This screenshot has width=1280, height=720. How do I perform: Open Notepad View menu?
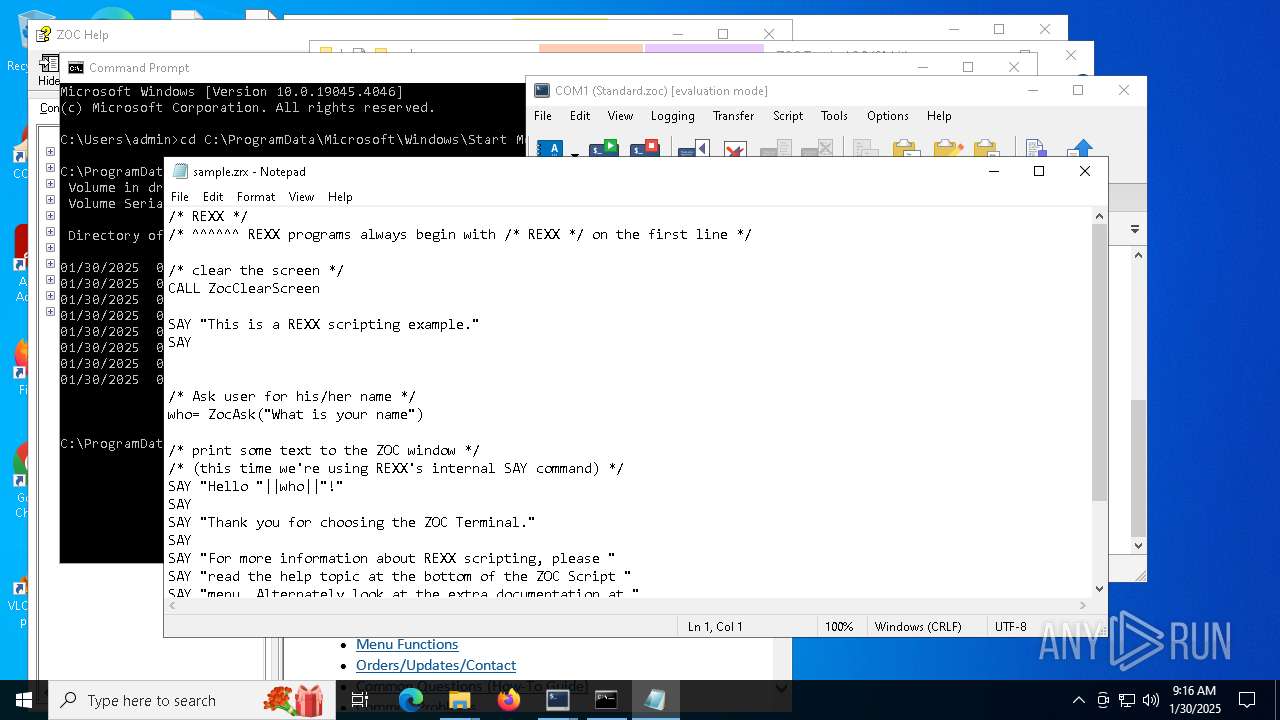click(x=301, y=197)
